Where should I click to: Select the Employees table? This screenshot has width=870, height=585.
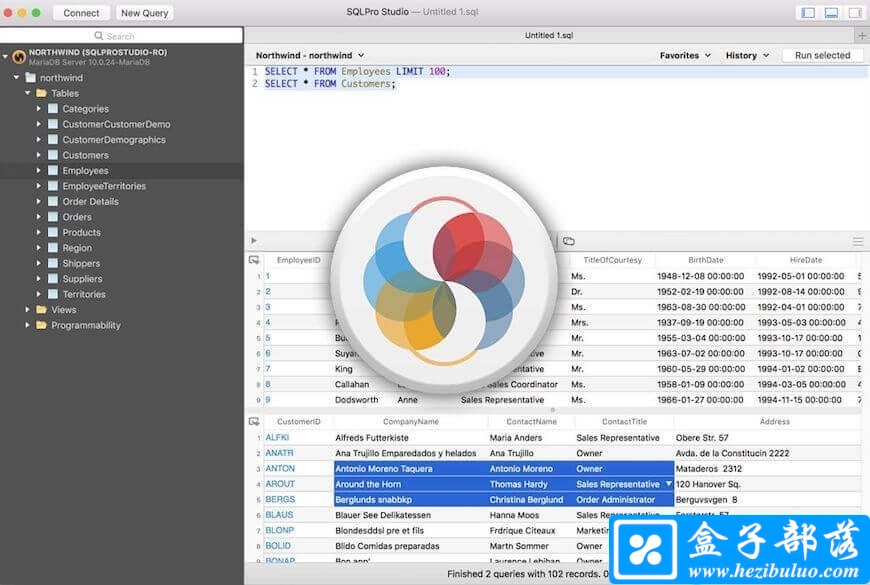pyautogui.click(x=85, y=171)
